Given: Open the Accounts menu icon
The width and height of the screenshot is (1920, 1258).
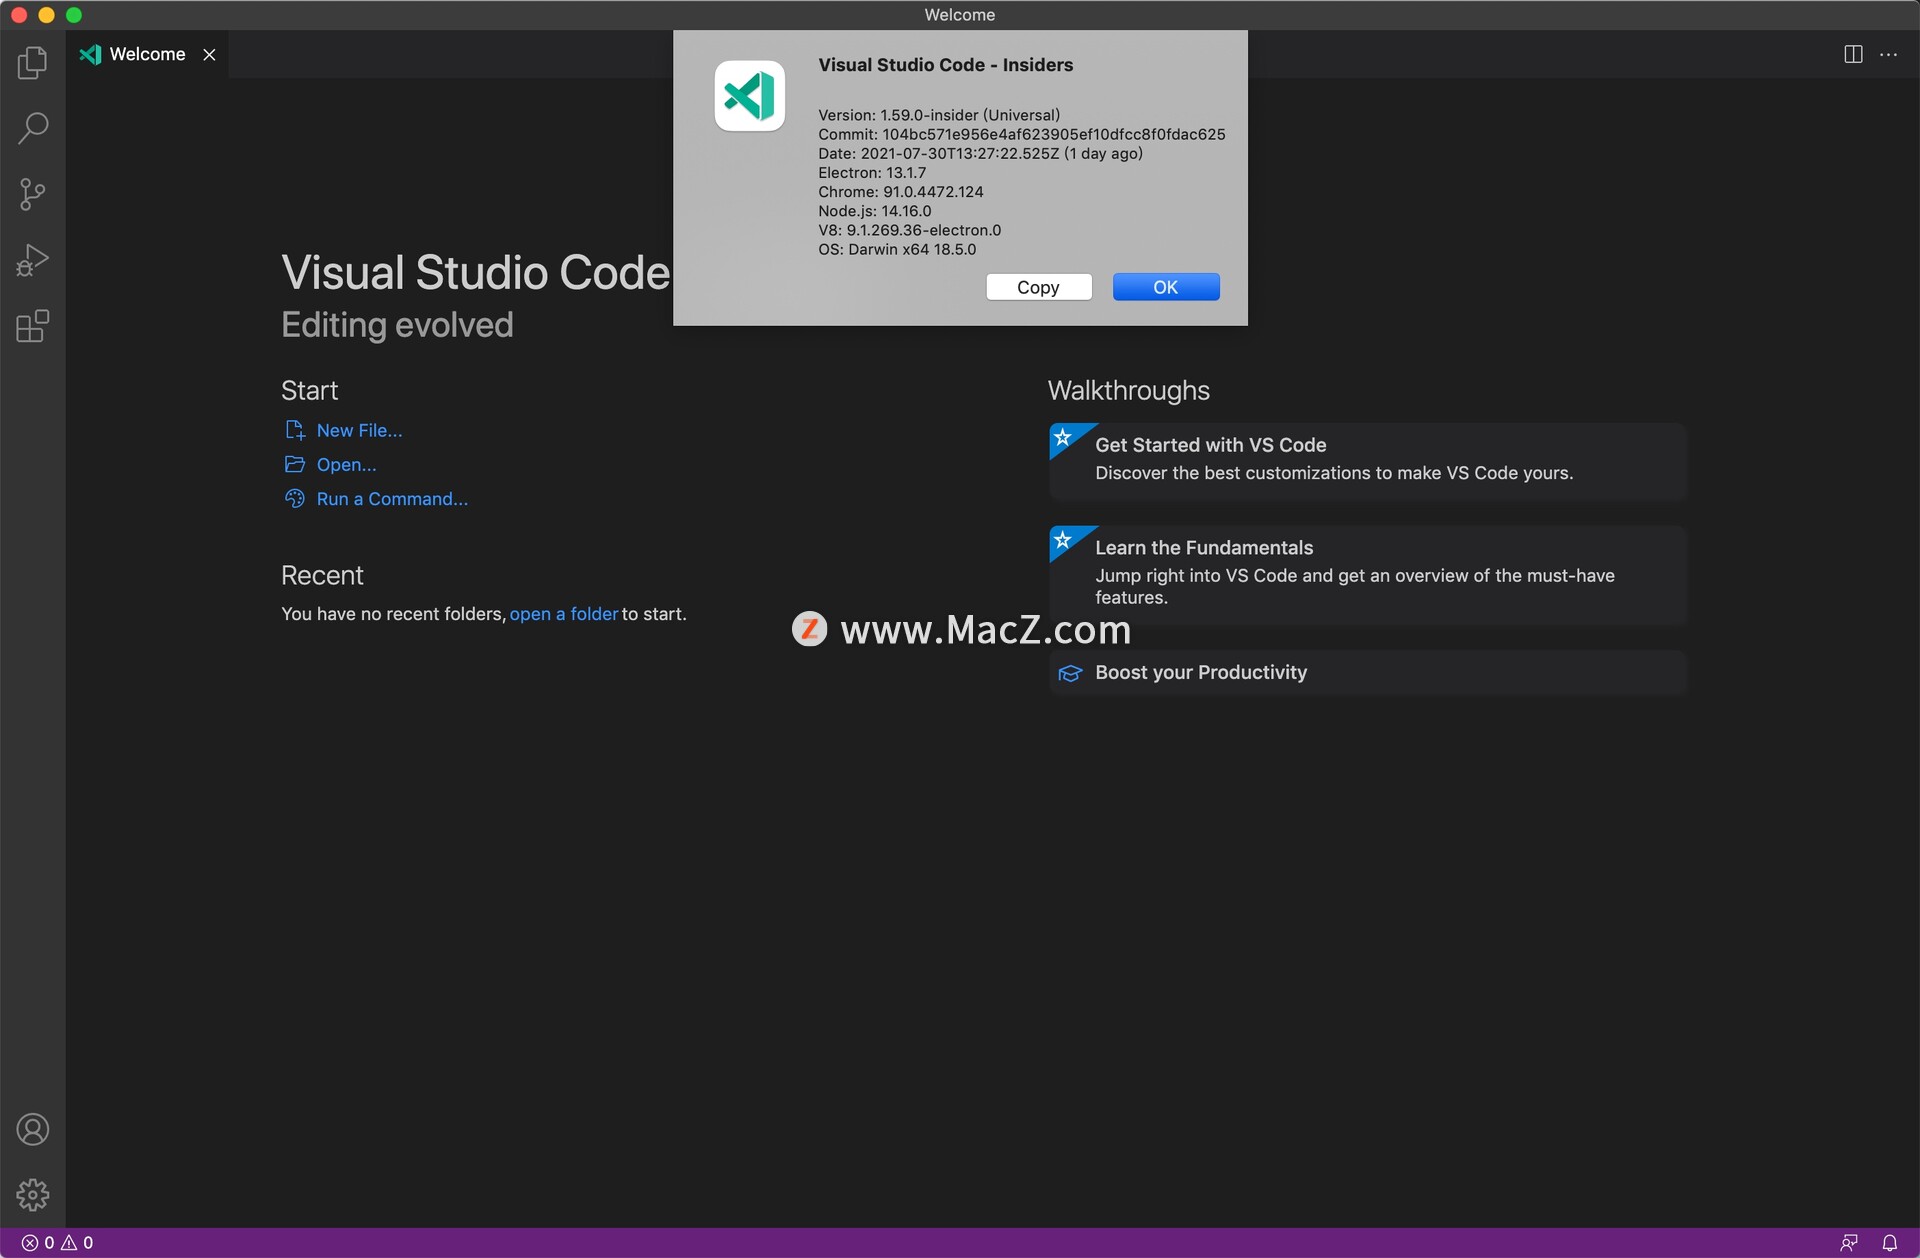Looking at the screenshot, I should coord(32,1129).
